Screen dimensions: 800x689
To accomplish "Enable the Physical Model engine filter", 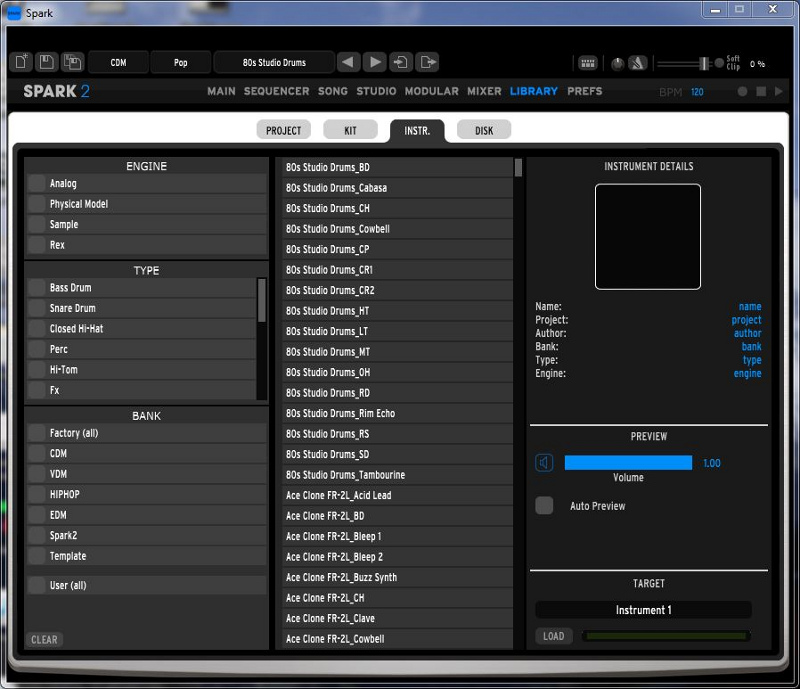I will click(x=37, y=204).
